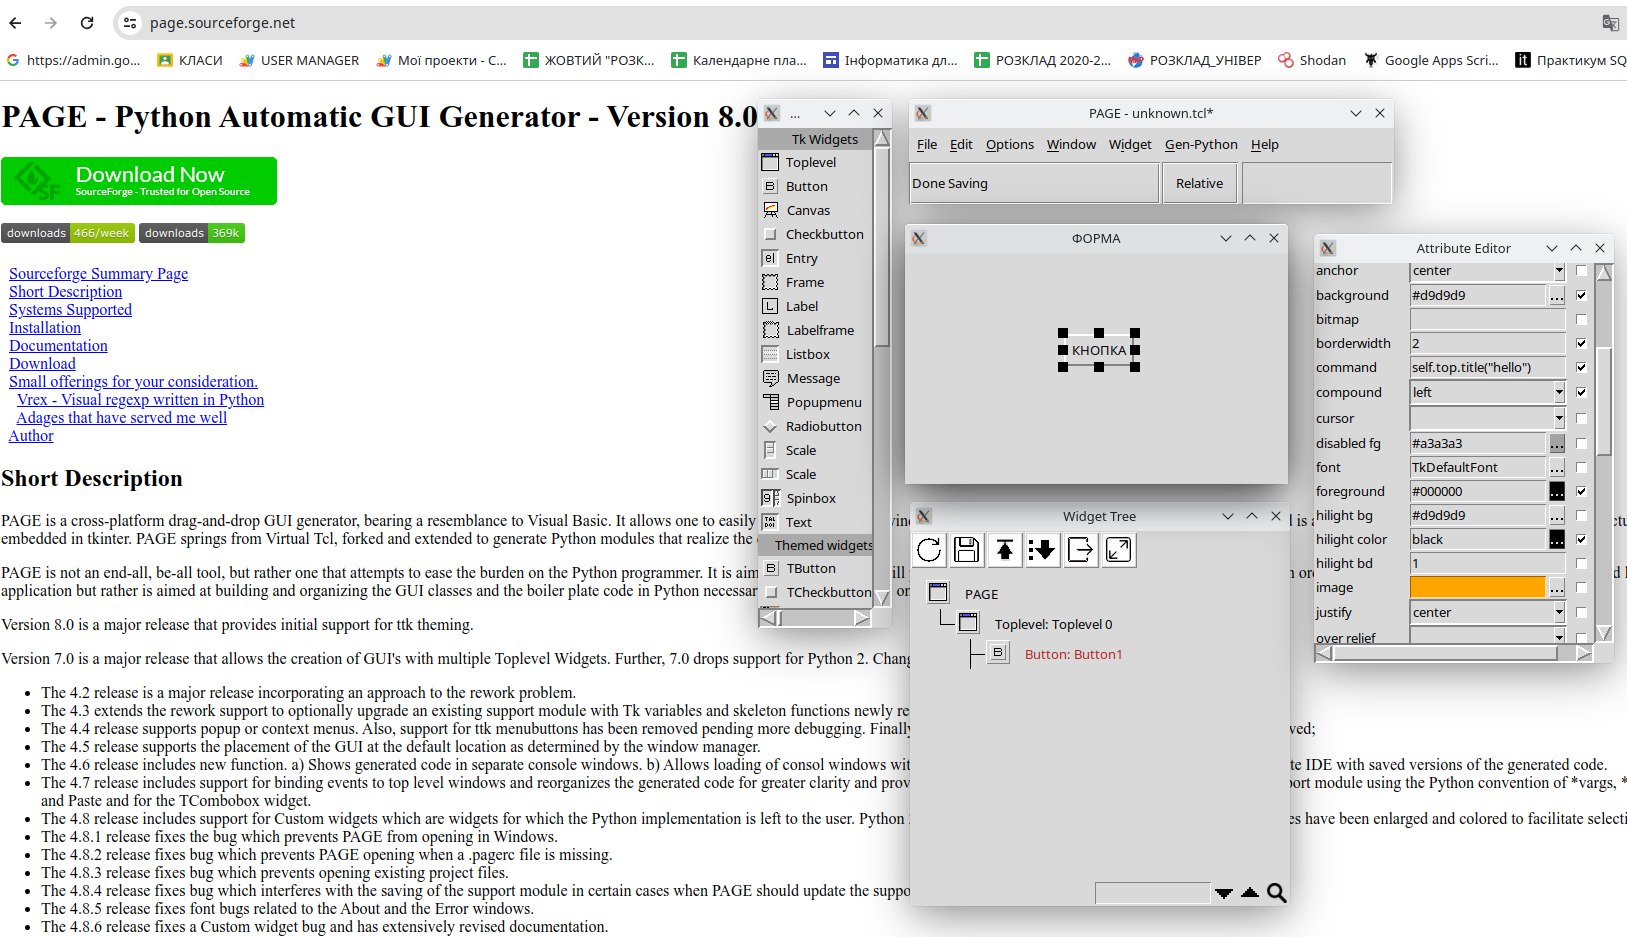Reload the browser page
1627x937 pixels.
pos(87,23)
